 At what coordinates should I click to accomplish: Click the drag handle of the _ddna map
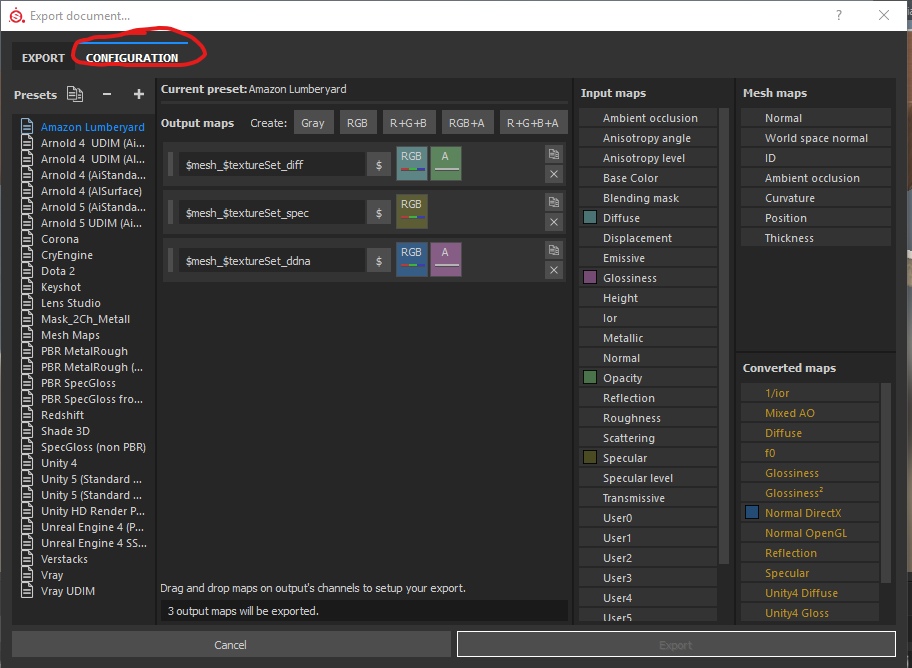click(x=170, y=261)
